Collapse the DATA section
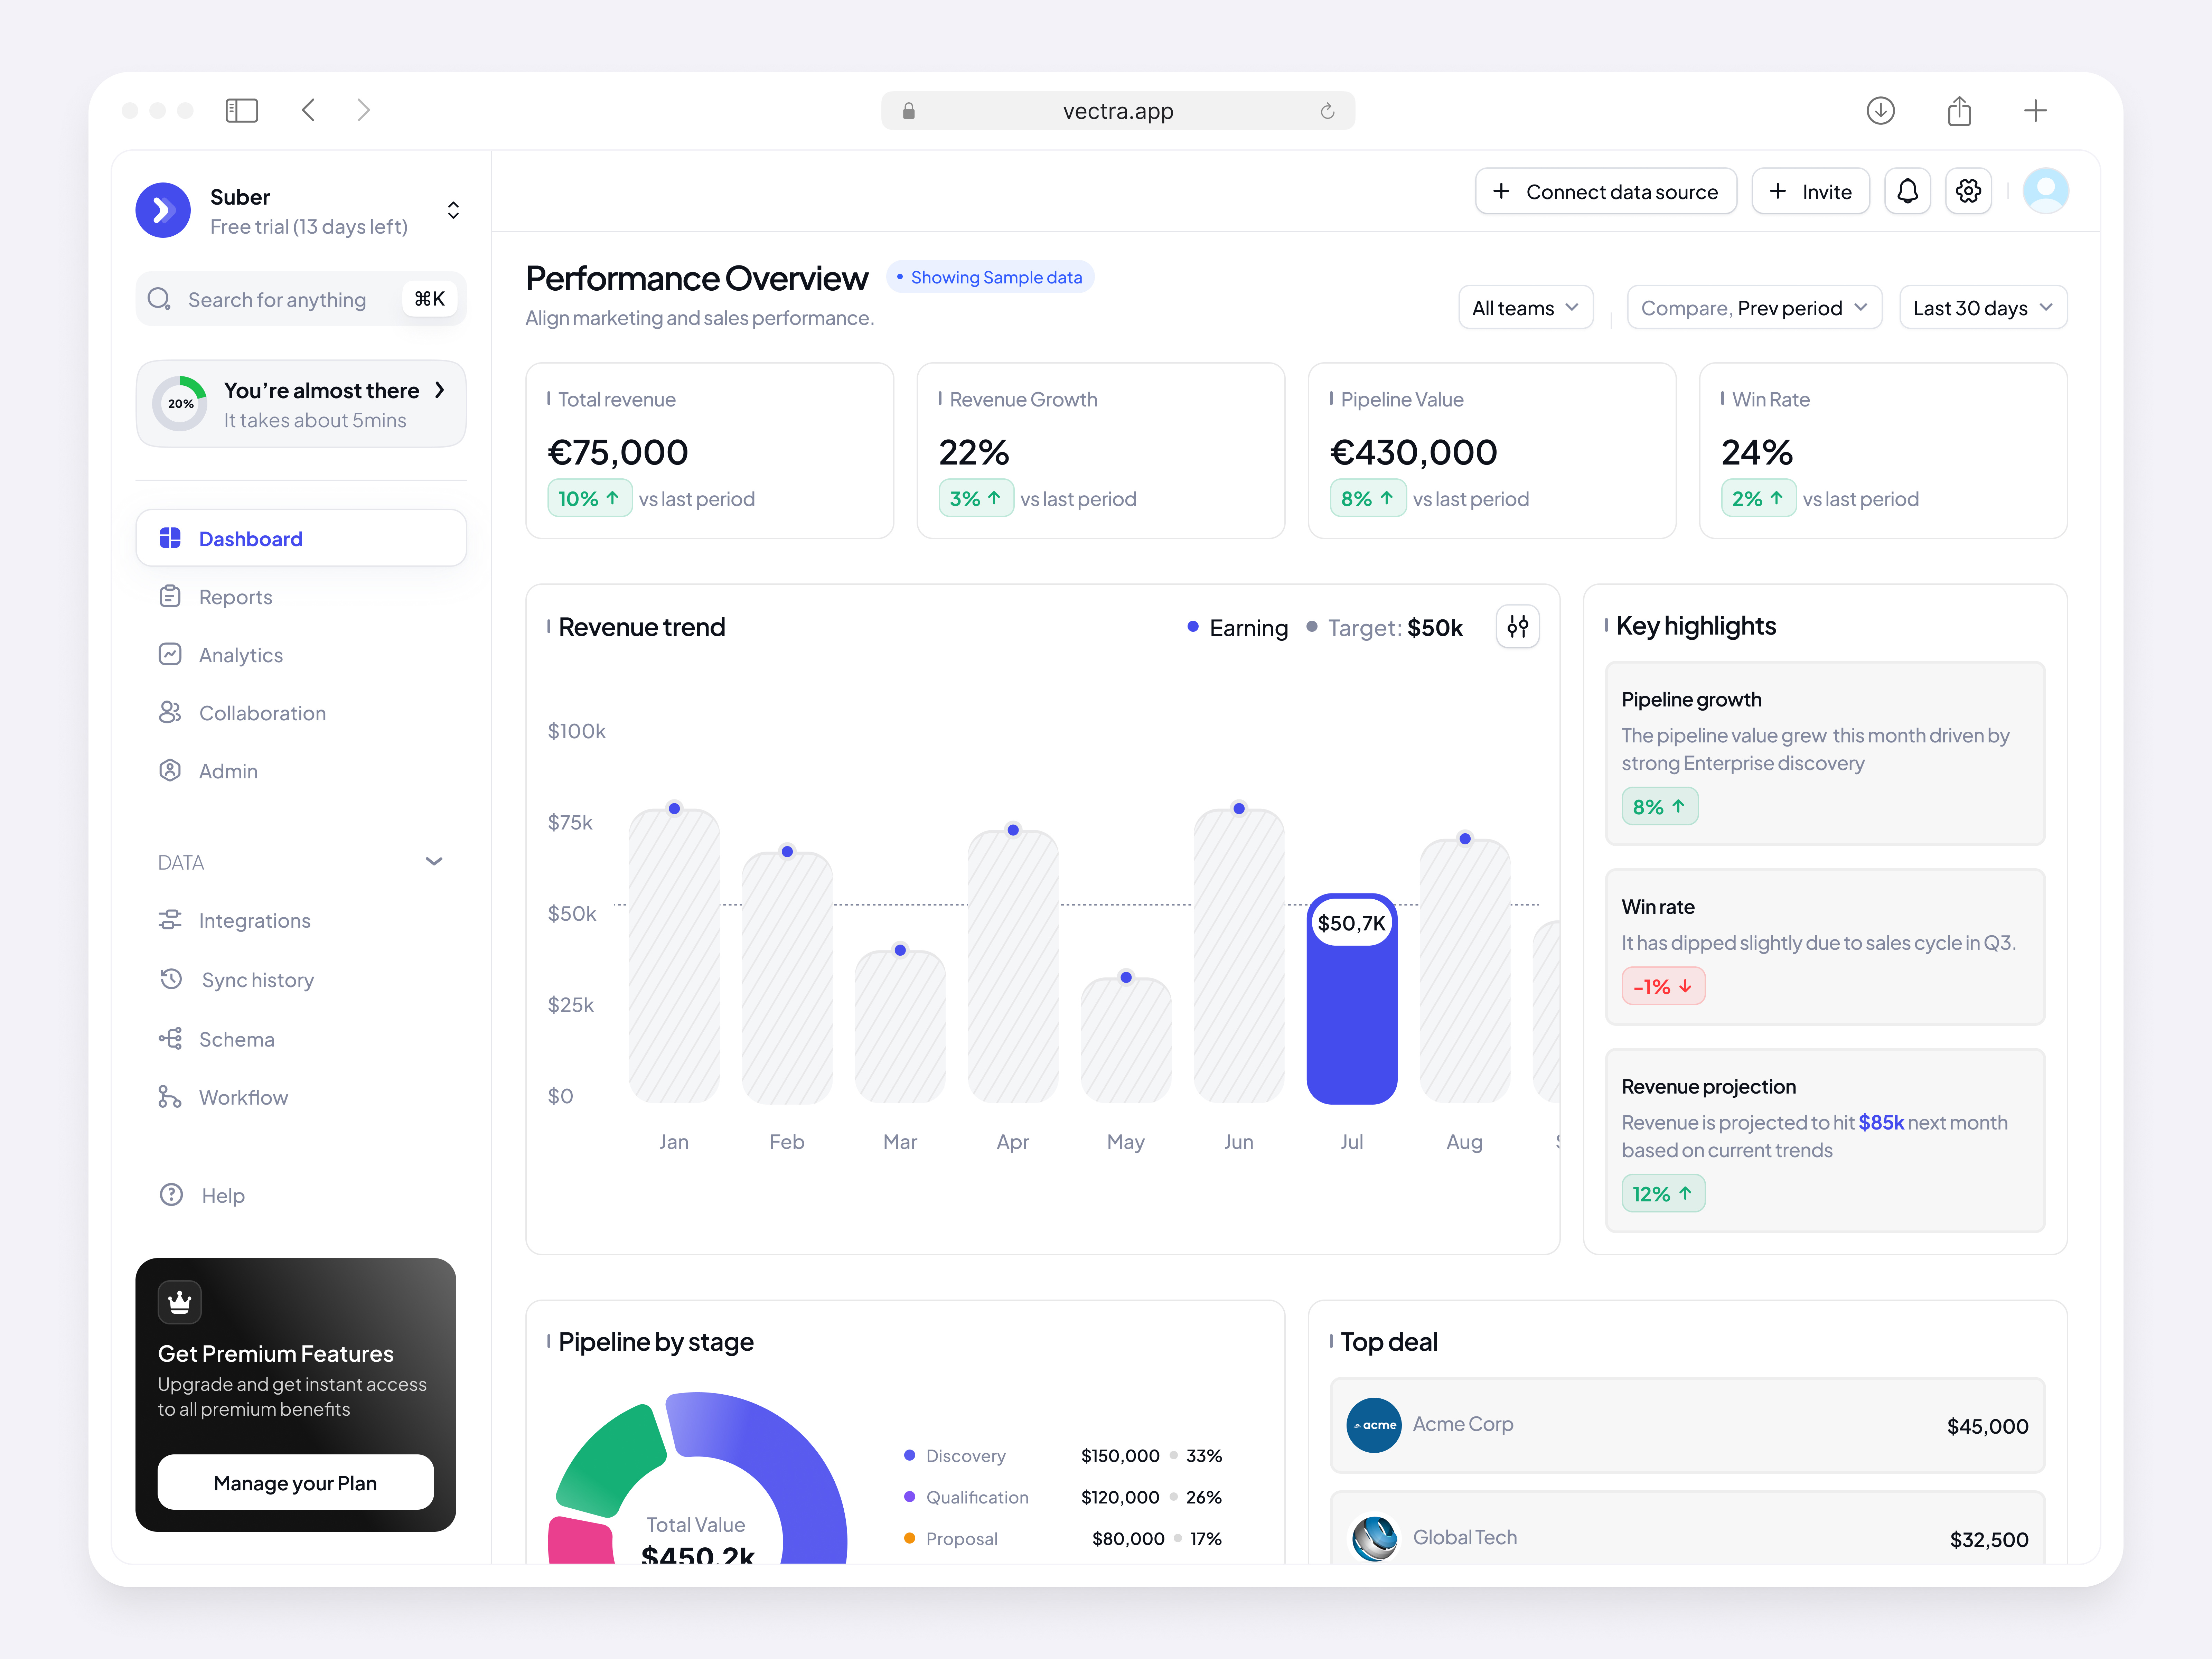Viewport: 2212px width, 1659px height. tap(434, 861)
